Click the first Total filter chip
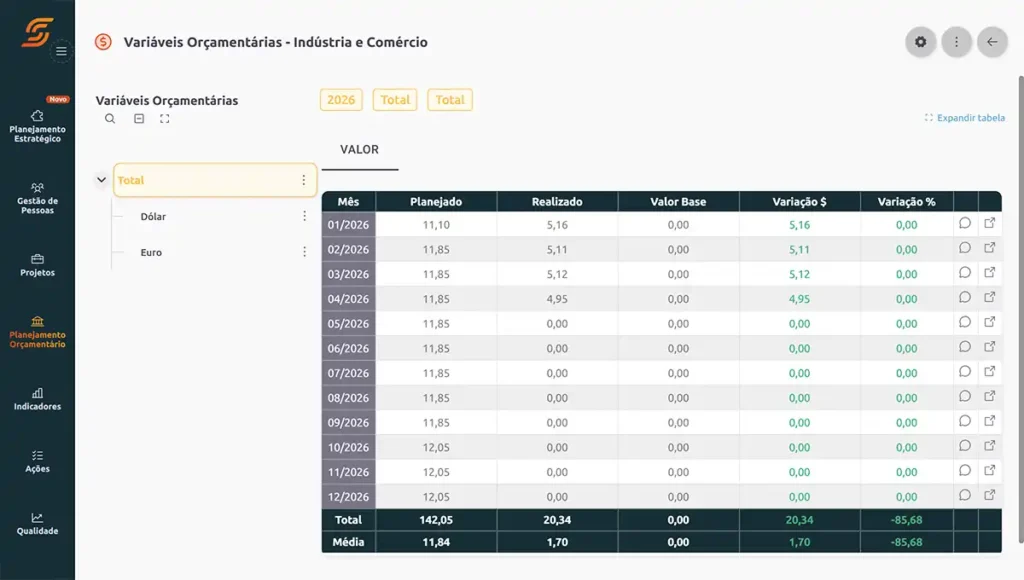This screenshot has height=580, width=1024. (395, 100)
